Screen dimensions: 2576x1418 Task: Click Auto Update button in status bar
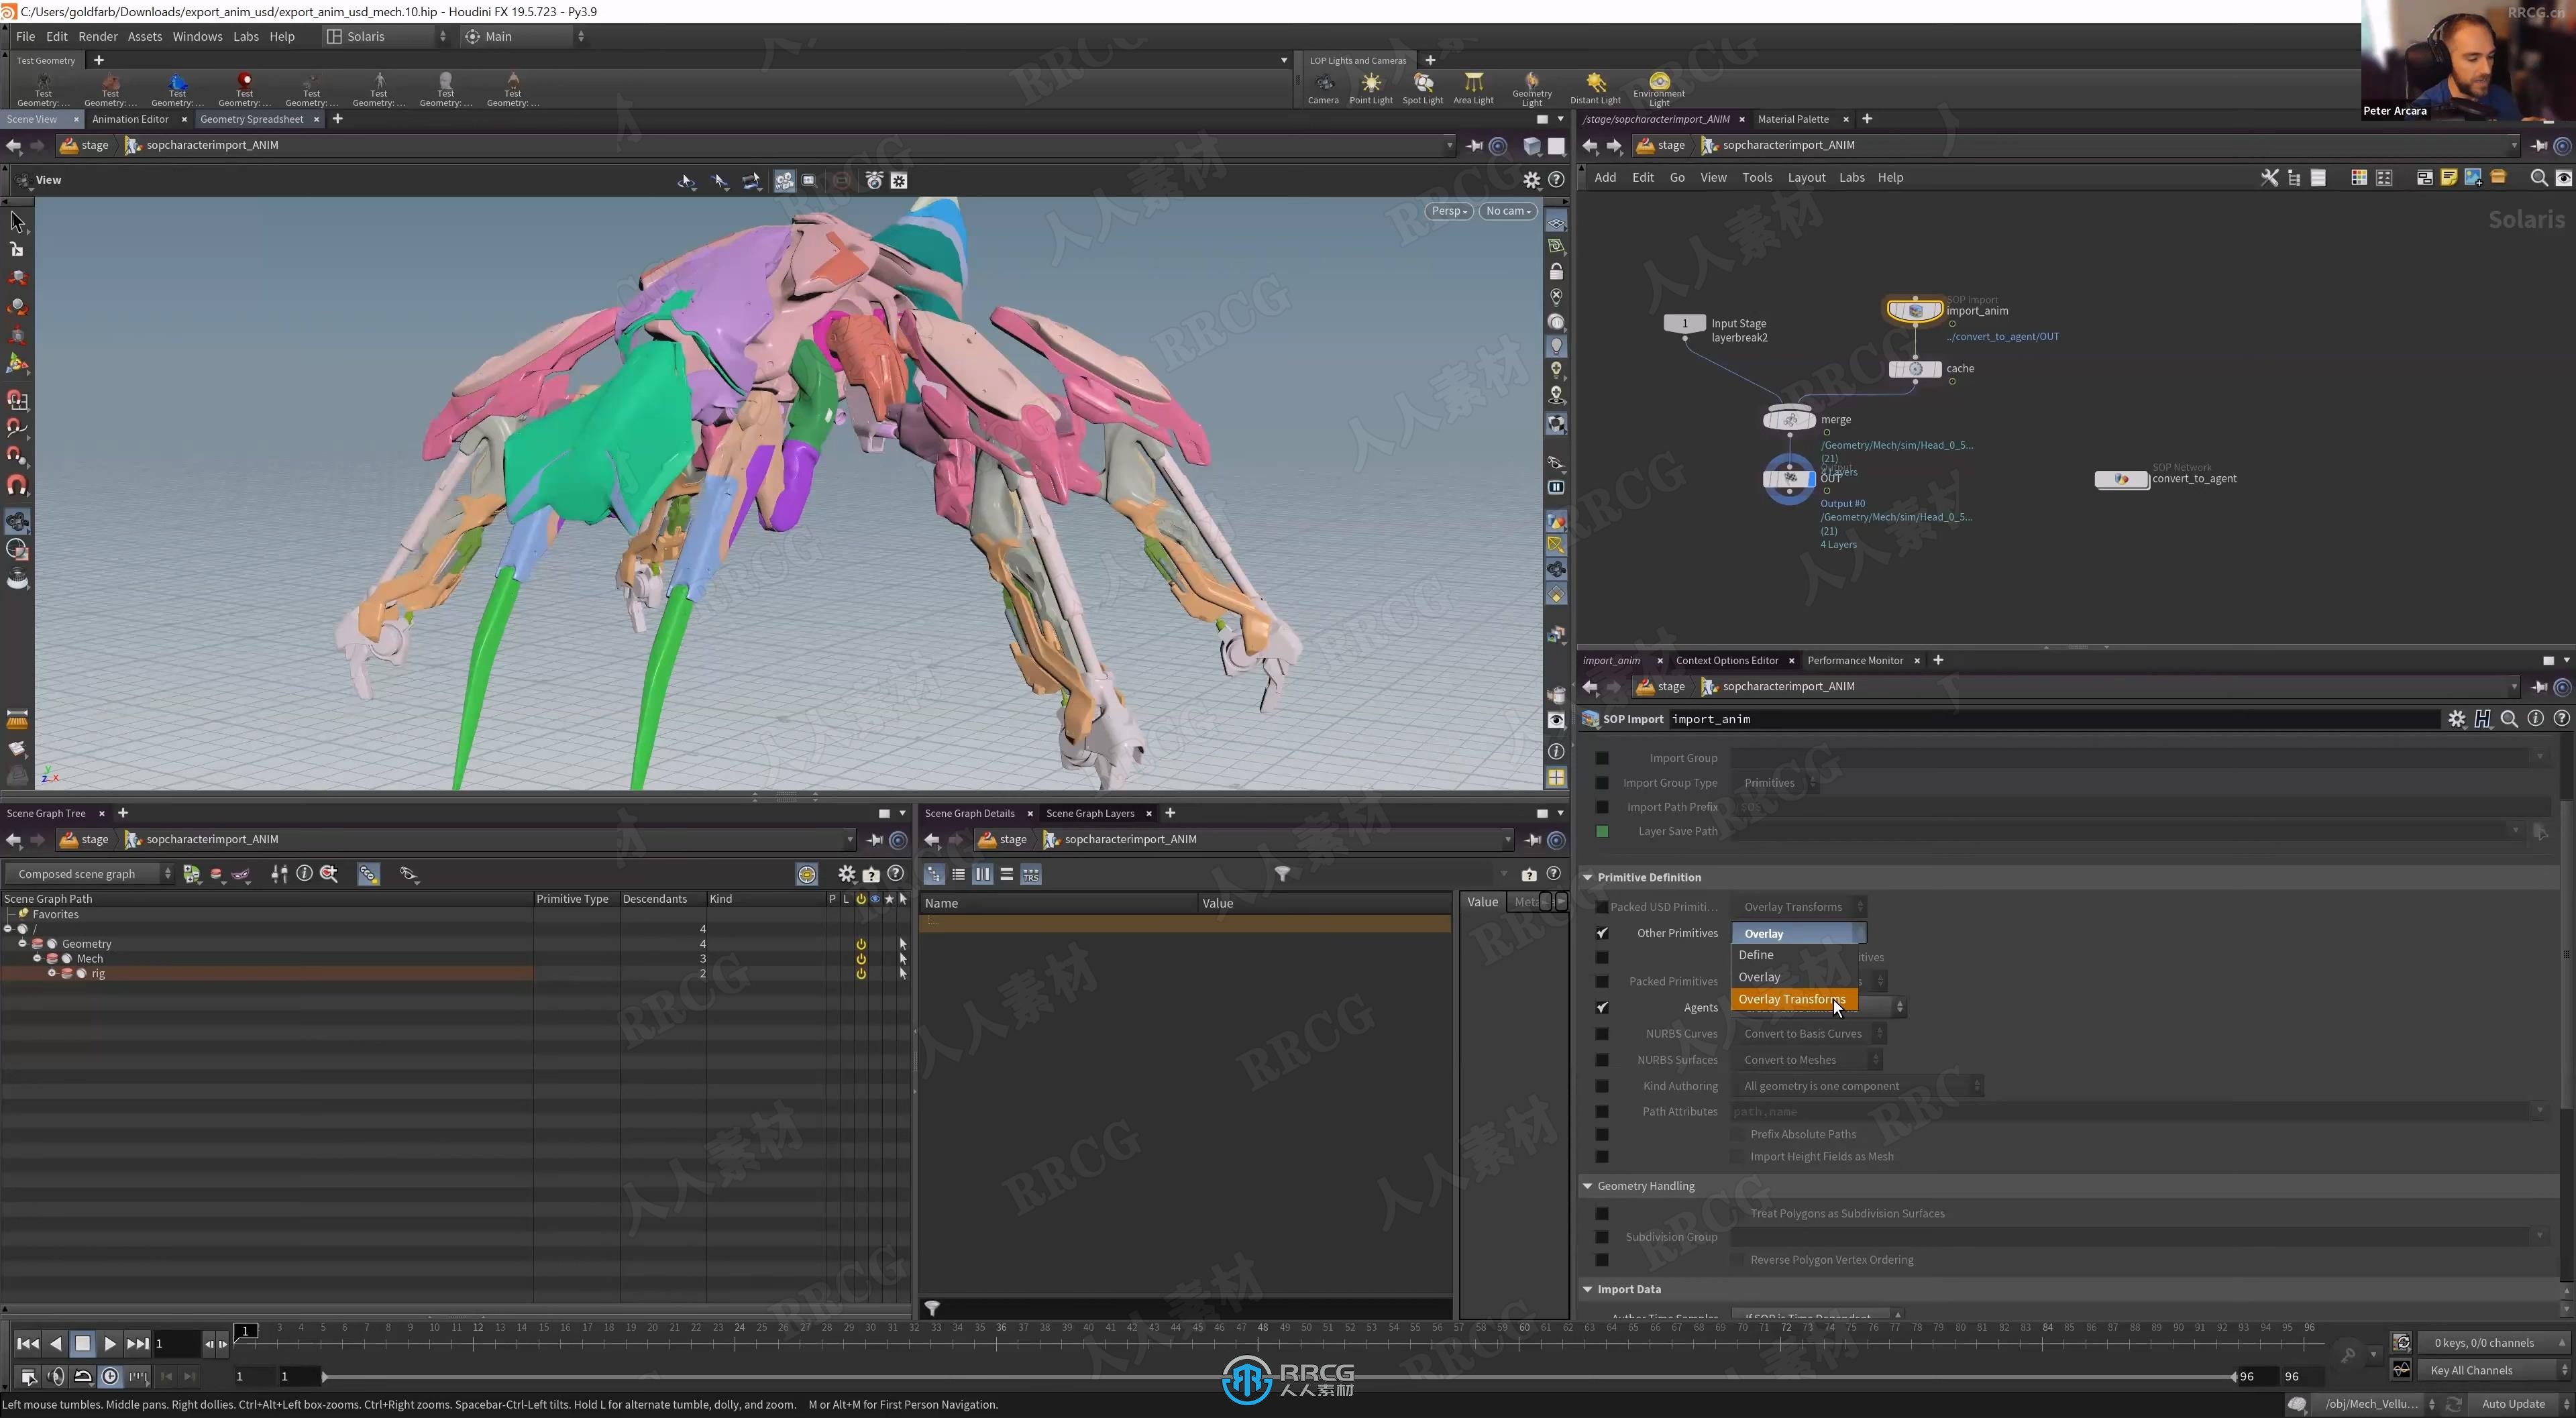[2513, 1404]
